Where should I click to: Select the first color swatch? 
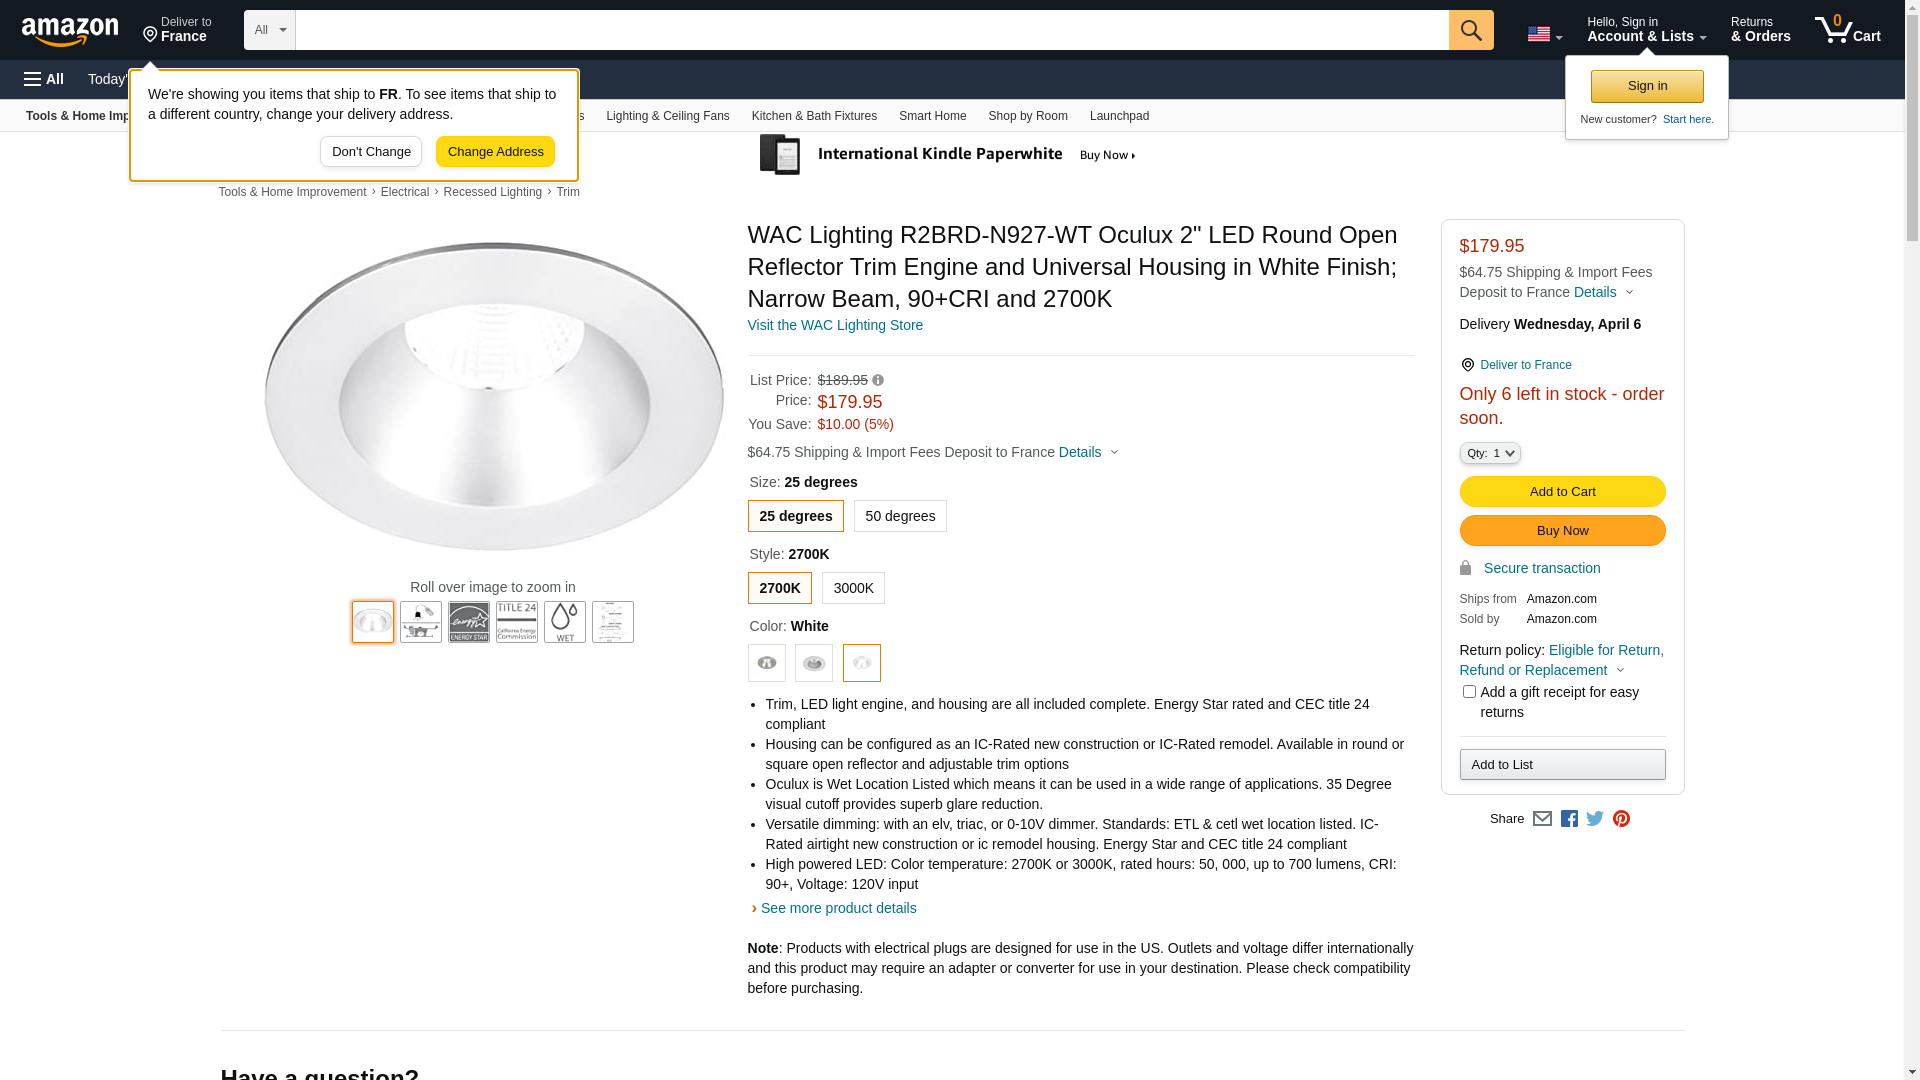(767, 663)
